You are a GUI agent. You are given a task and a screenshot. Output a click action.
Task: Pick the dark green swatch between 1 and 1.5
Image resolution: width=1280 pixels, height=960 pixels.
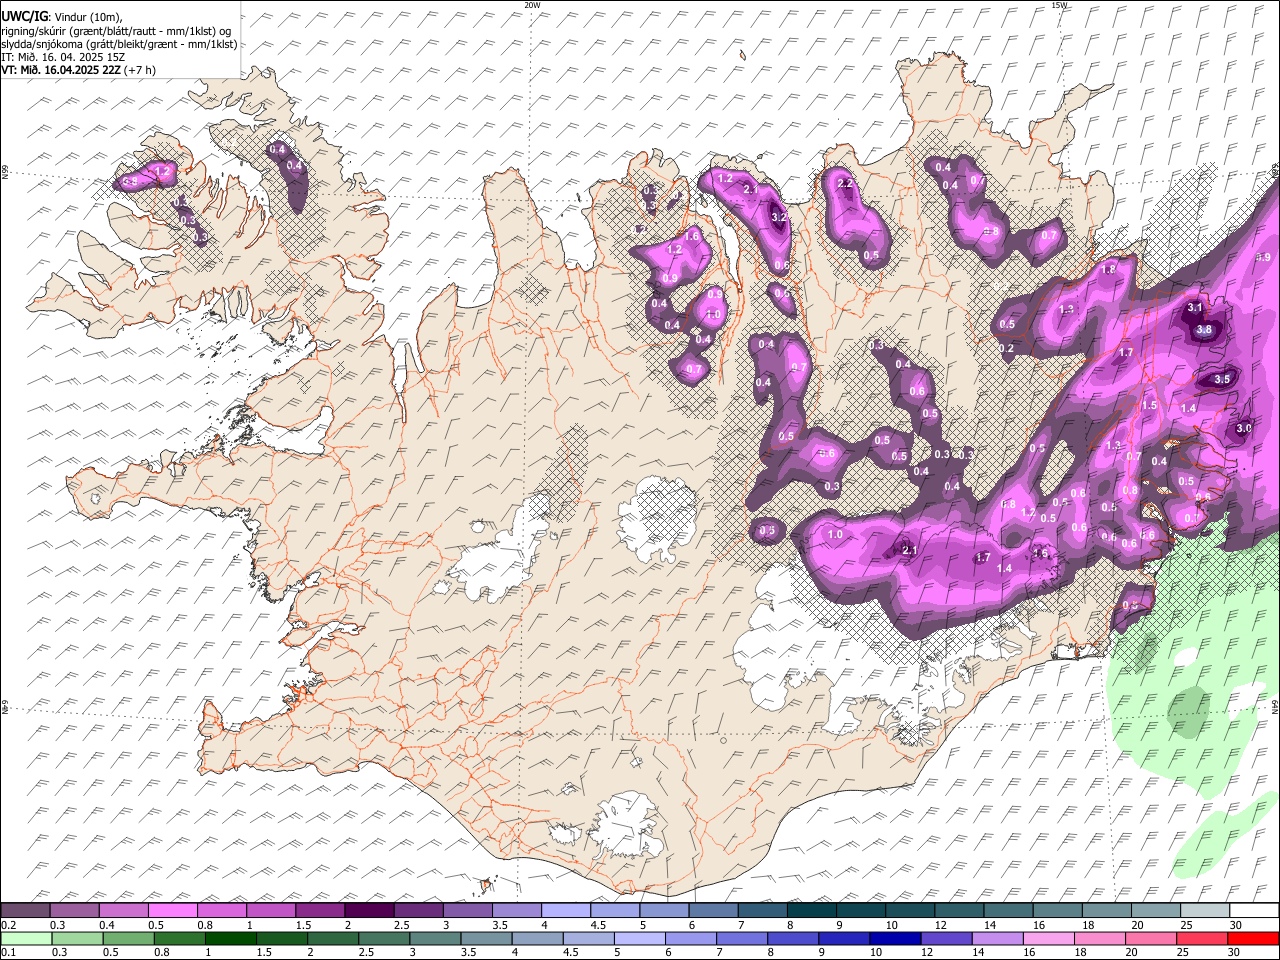(230, 938)
